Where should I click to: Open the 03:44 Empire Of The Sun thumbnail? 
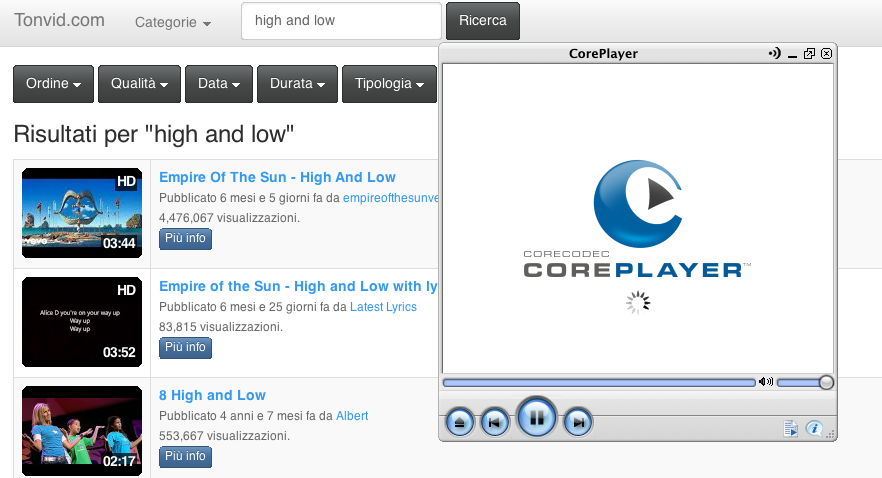point(82,213)
